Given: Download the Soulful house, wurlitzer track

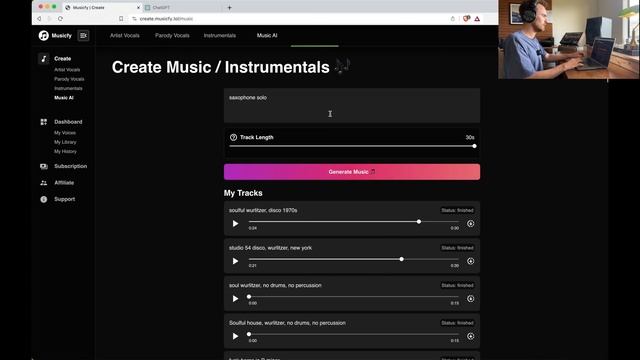Looking at the screenshot, I should [471, 336].
